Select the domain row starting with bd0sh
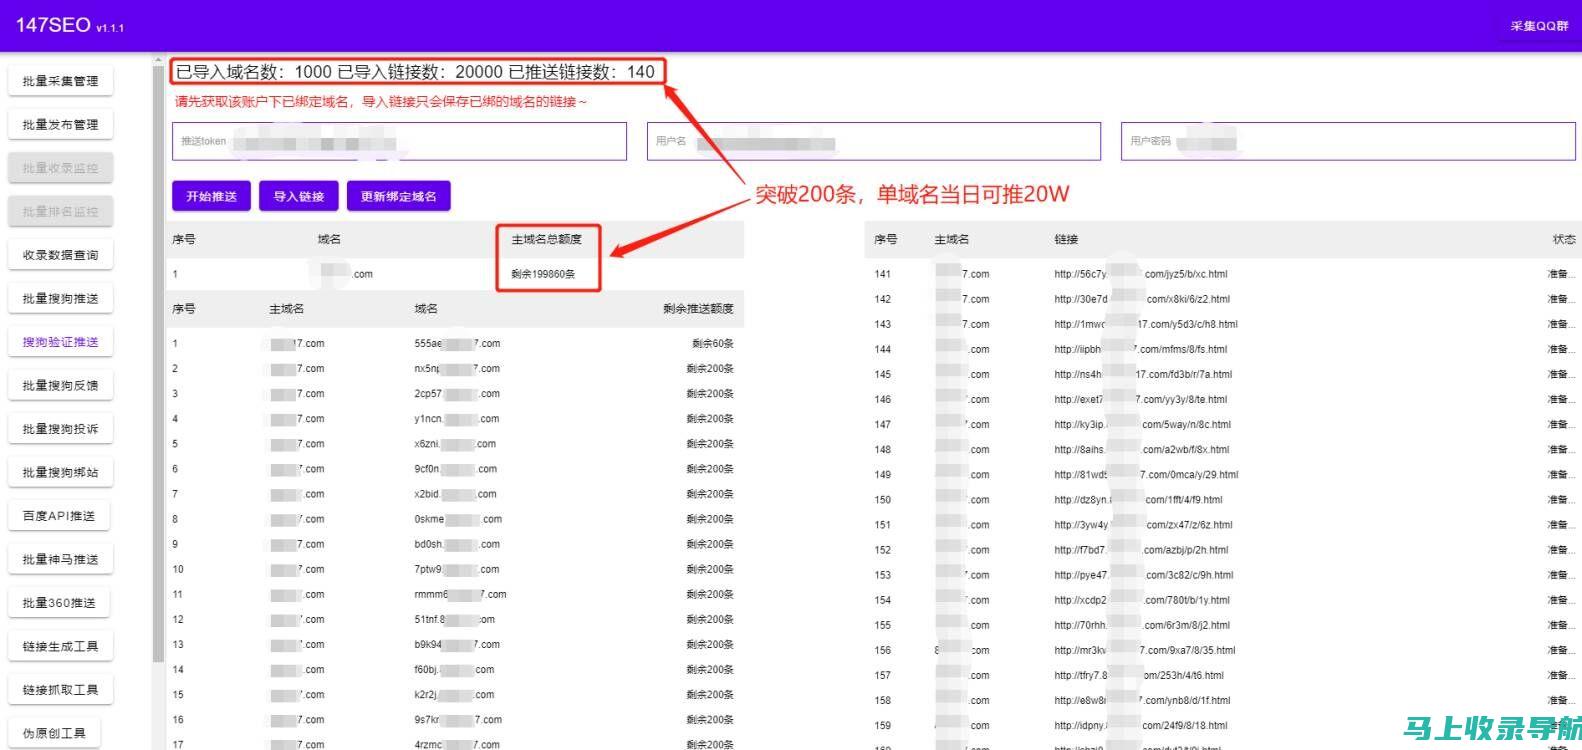The image size is (1582, 750). [x=455, y=544]
